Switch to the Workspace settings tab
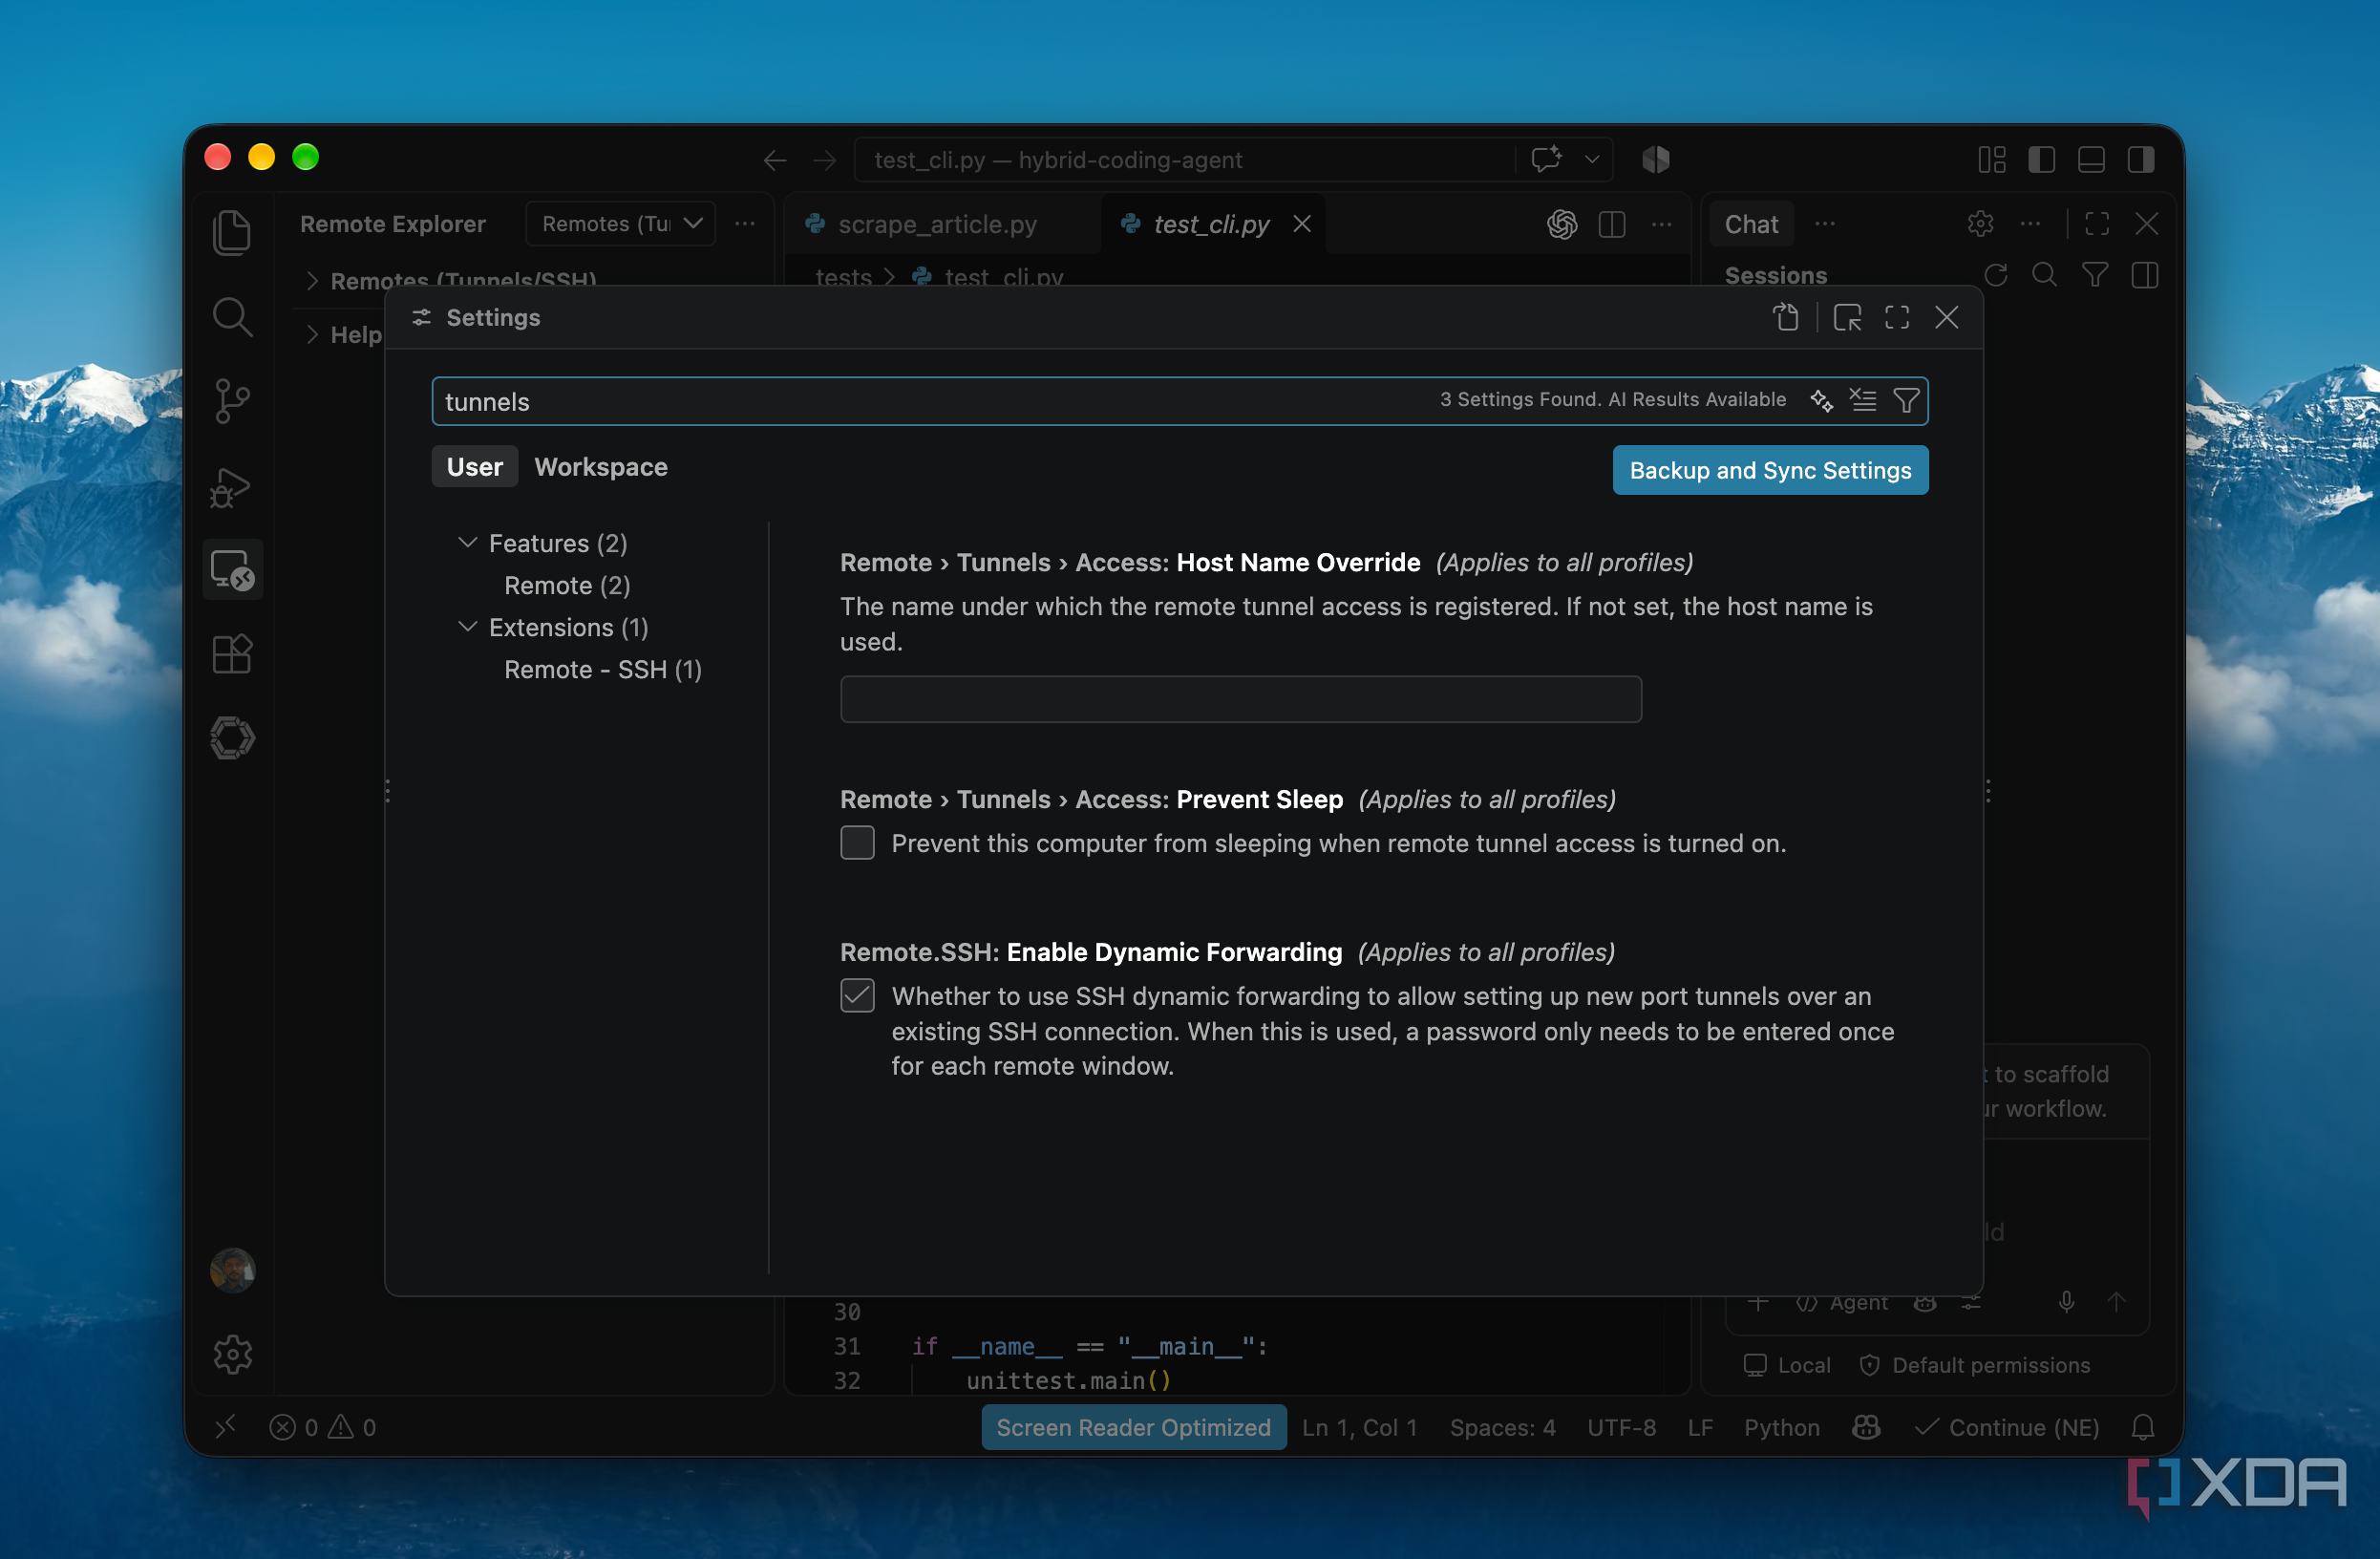Viewport: 2380px width, 1559px height. click(601, 467)
